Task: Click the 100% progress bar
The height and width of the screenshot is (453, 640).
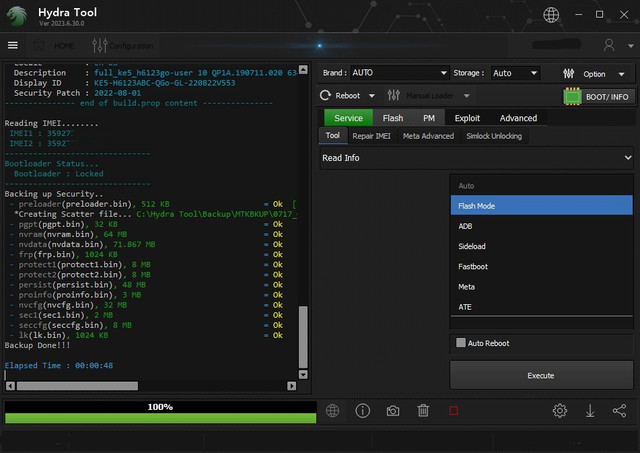Action: click(x=160, y=412)
